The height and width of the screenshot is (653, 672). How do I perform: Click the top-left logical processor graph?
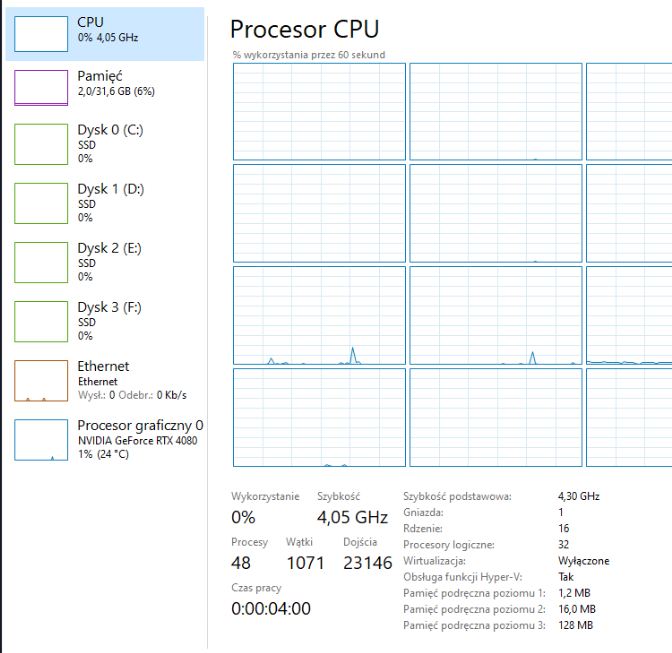click(319, 110)
